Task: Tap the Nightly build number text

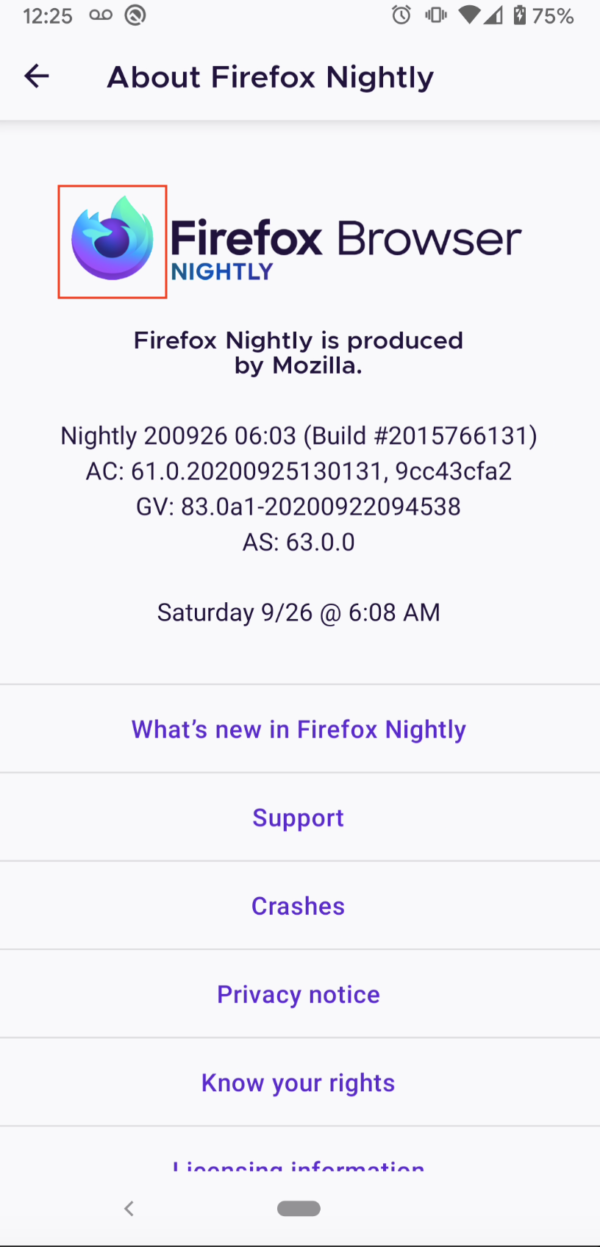Action: 298,435
